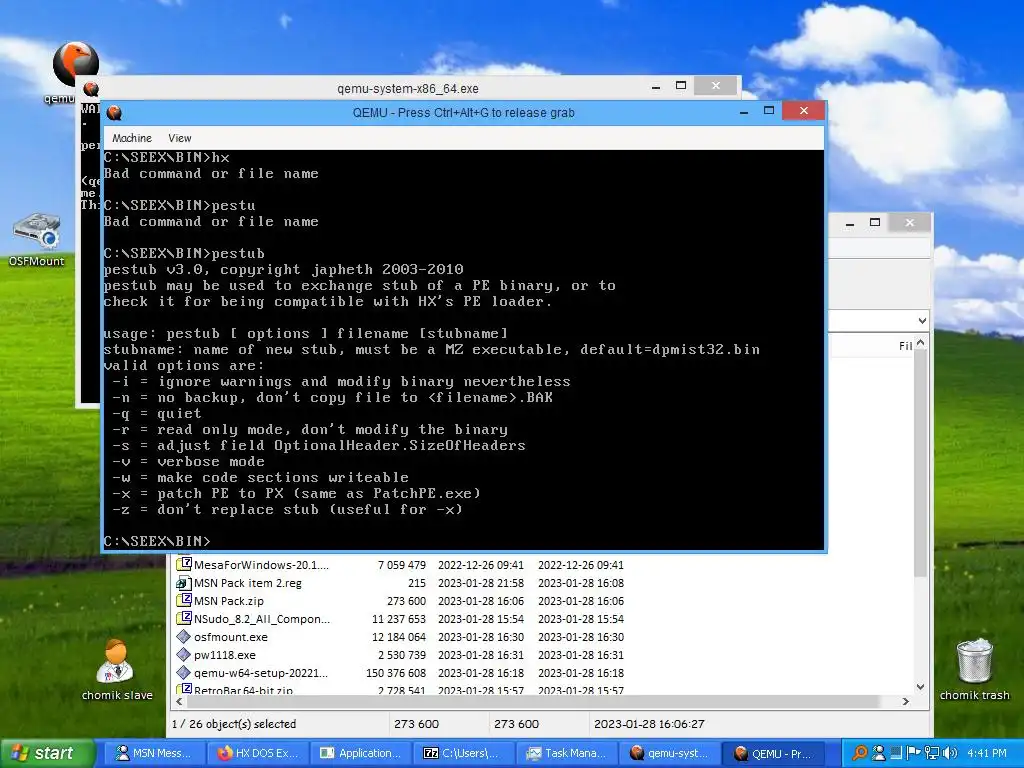Screen dimensions: 1024x768
Task: Maximize the file manager window behind QEMU
Action: pyautogui.click(x=875, y=223)
